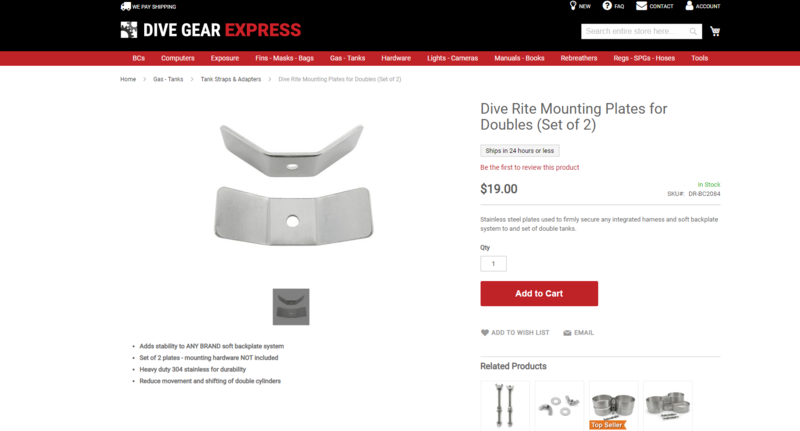Click the Dive Gear Express logo
This screenshot has height=431, width=800.
(211, 30)
